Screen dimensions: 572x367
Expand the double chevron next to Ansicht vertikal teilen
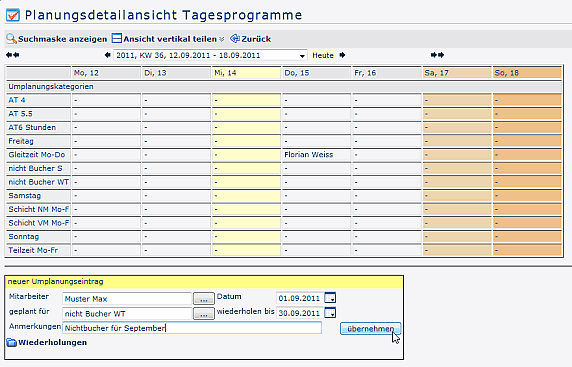click(x=221, y=39)
